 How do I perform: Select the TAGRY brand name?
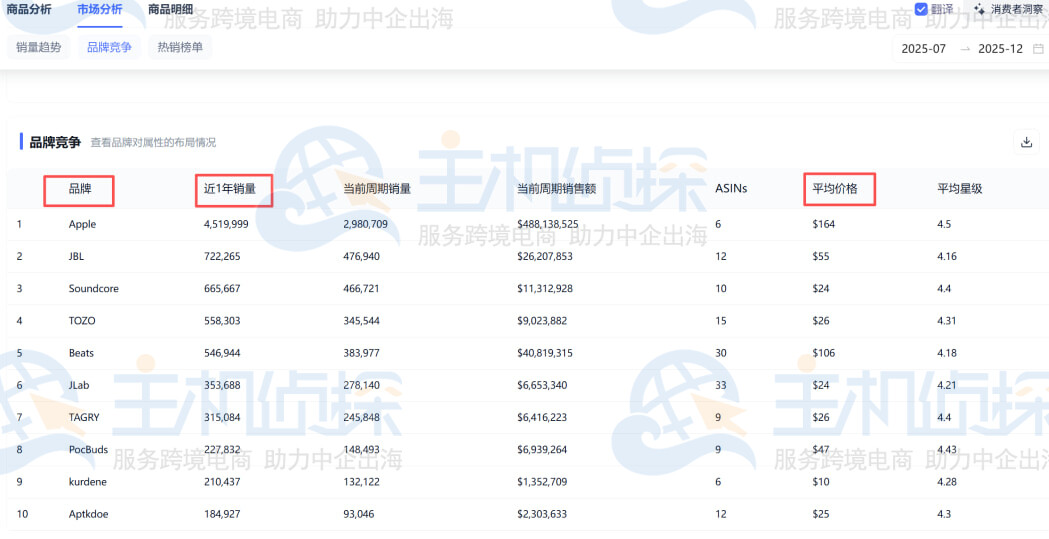(84, 417)
